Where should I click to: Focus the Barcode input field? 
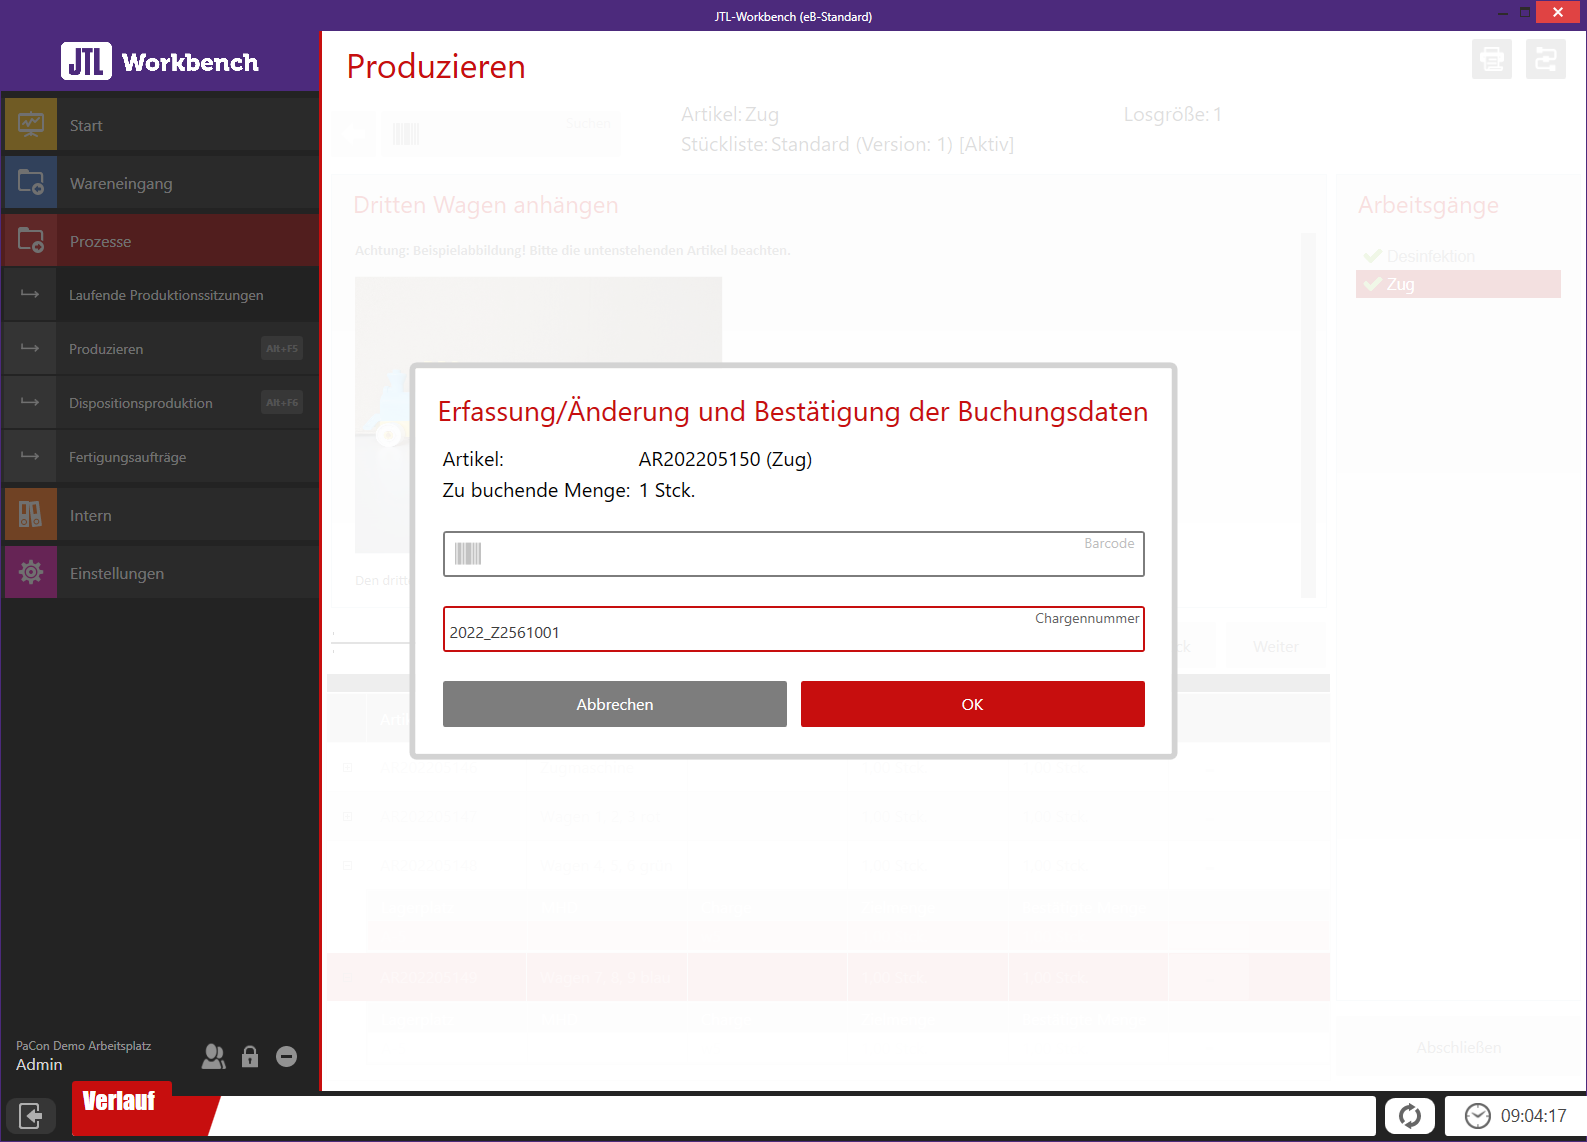tap(794, 554)
